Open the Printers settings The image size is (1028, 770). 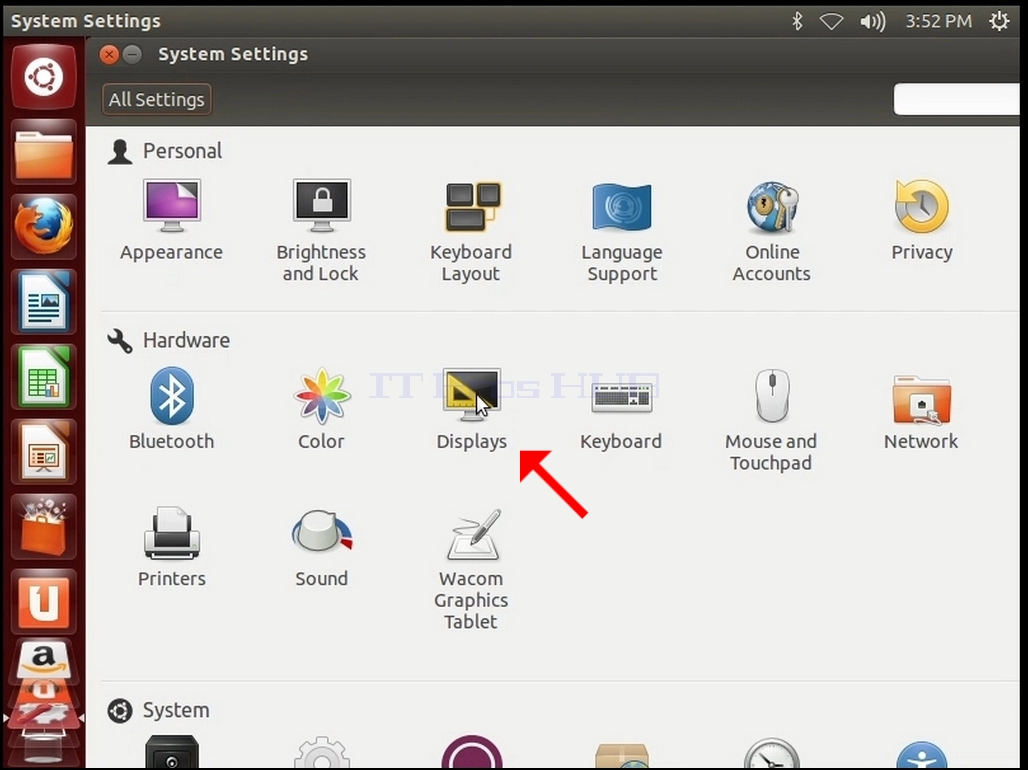(172, 547)
